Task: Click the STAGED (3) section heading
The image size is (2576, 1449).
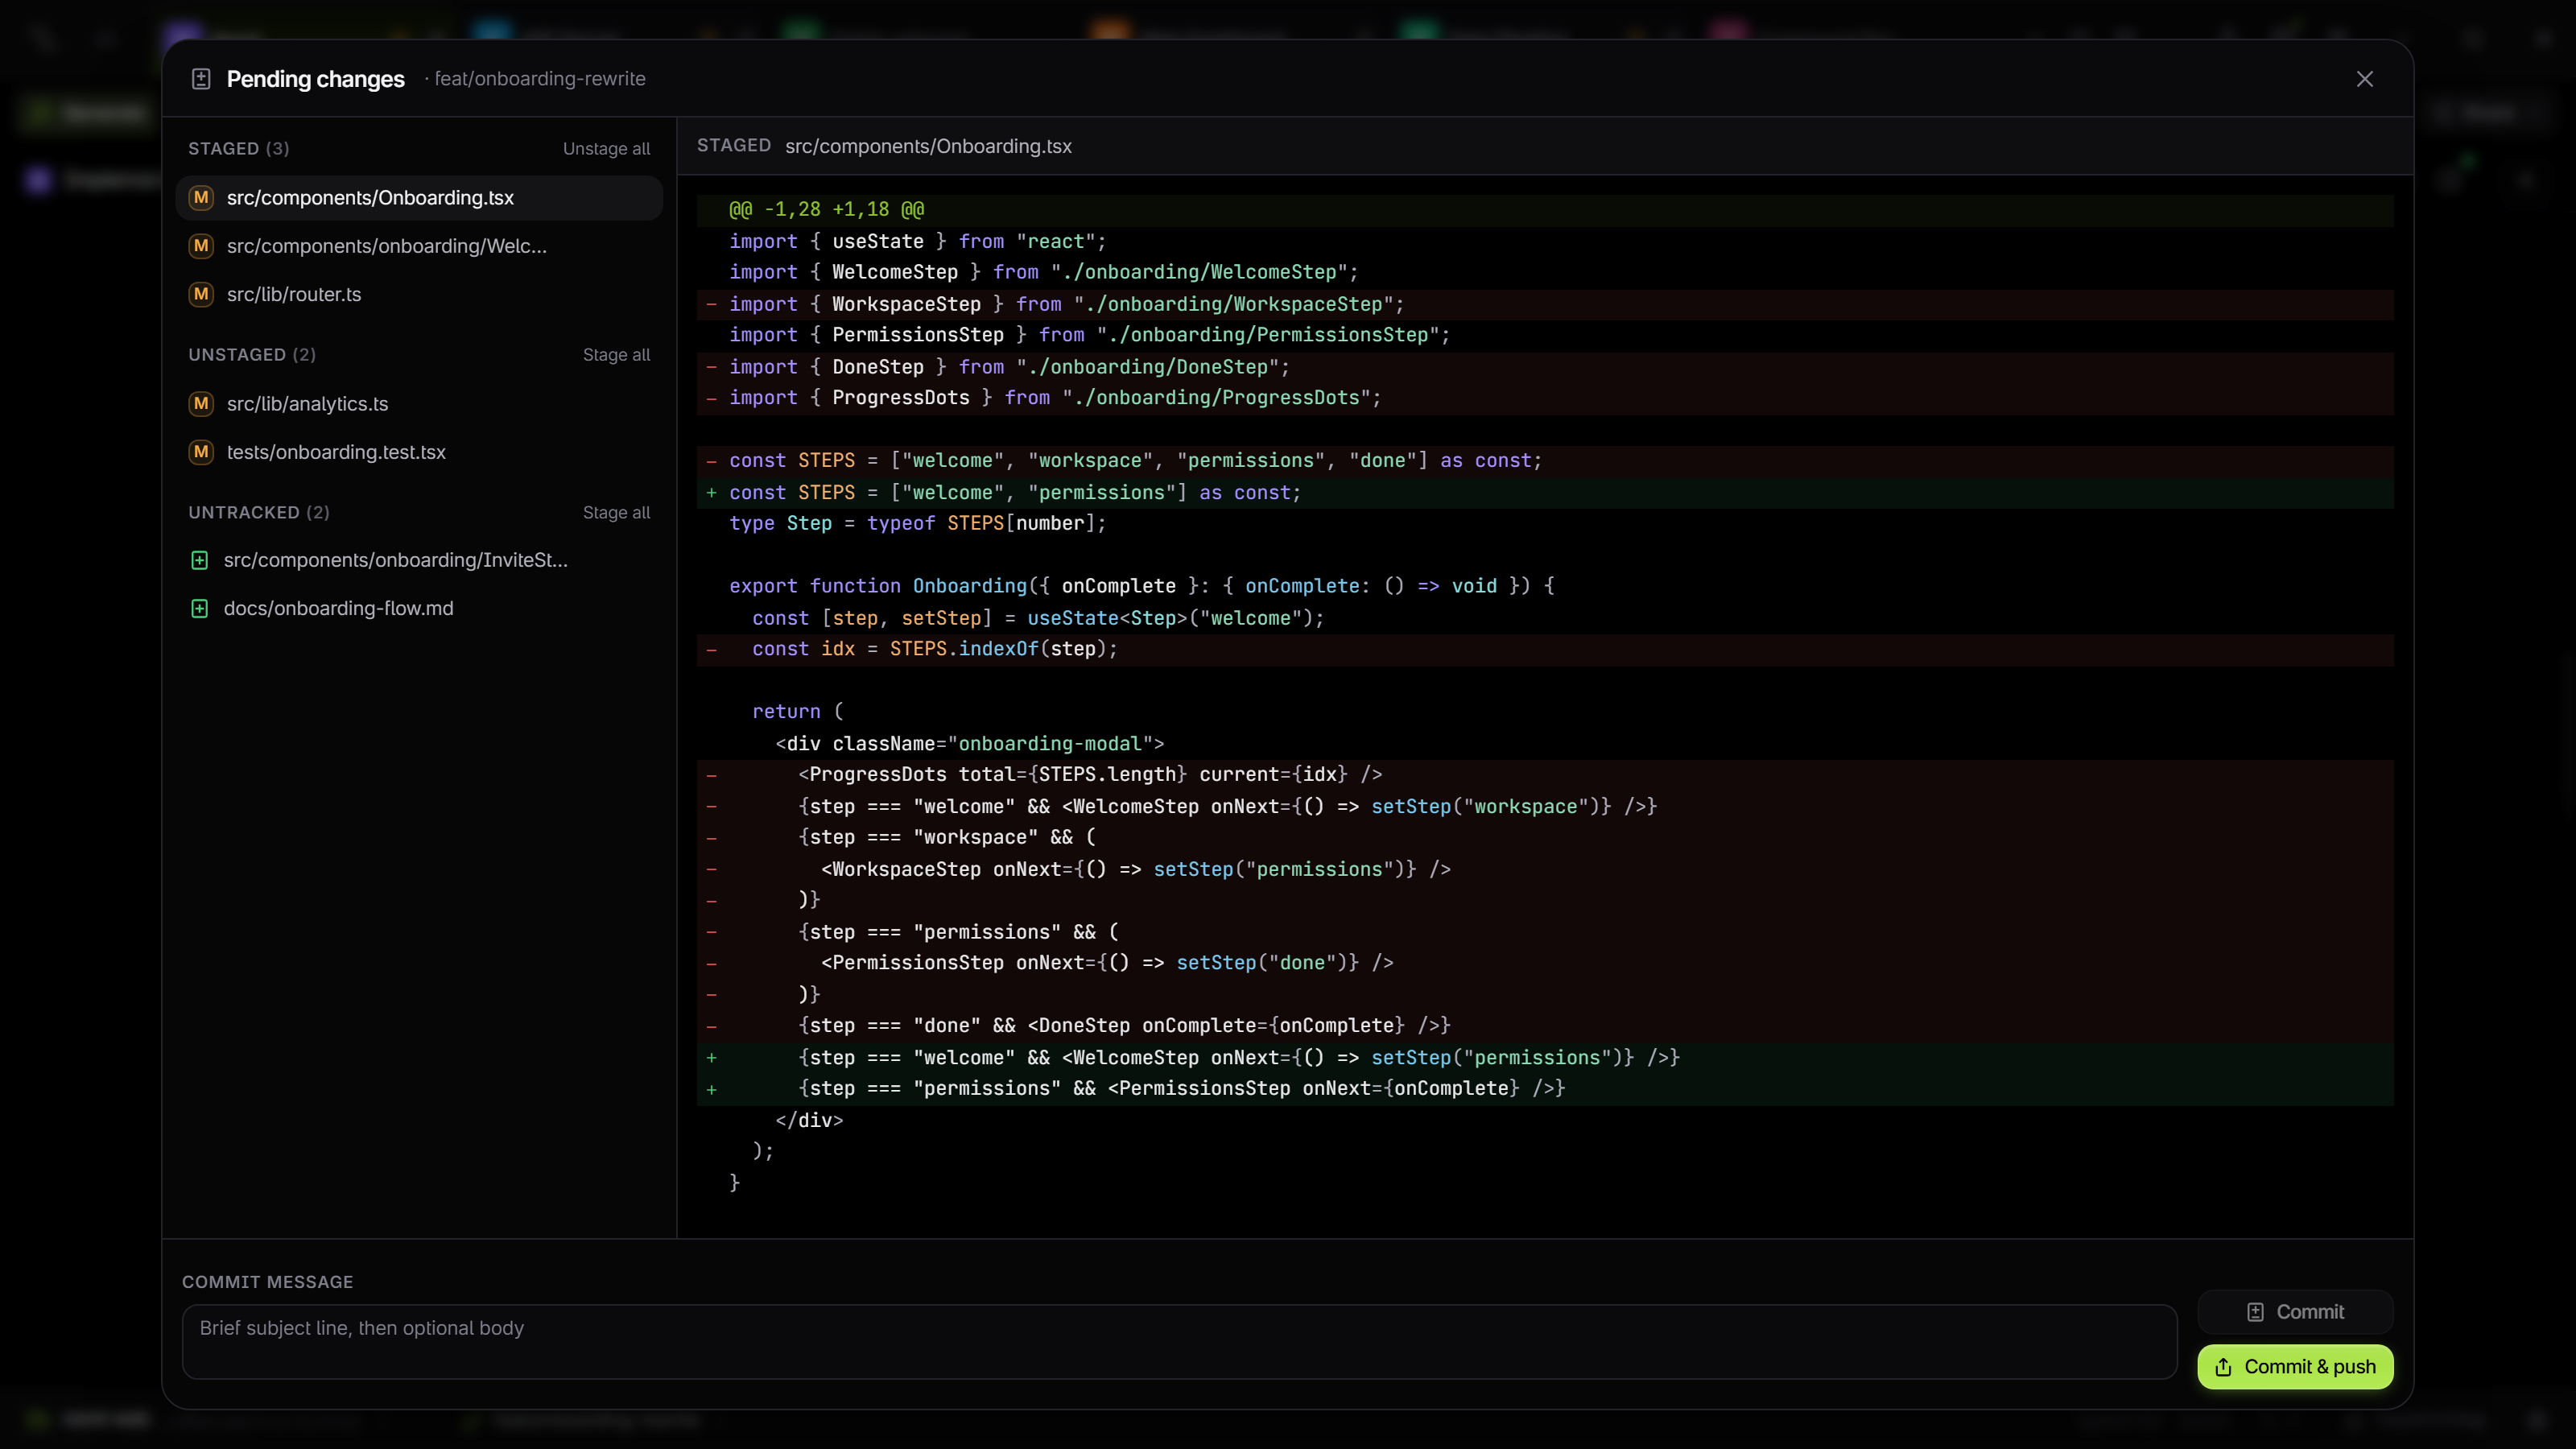Action: pyautogui.click(x=239, y=148)
